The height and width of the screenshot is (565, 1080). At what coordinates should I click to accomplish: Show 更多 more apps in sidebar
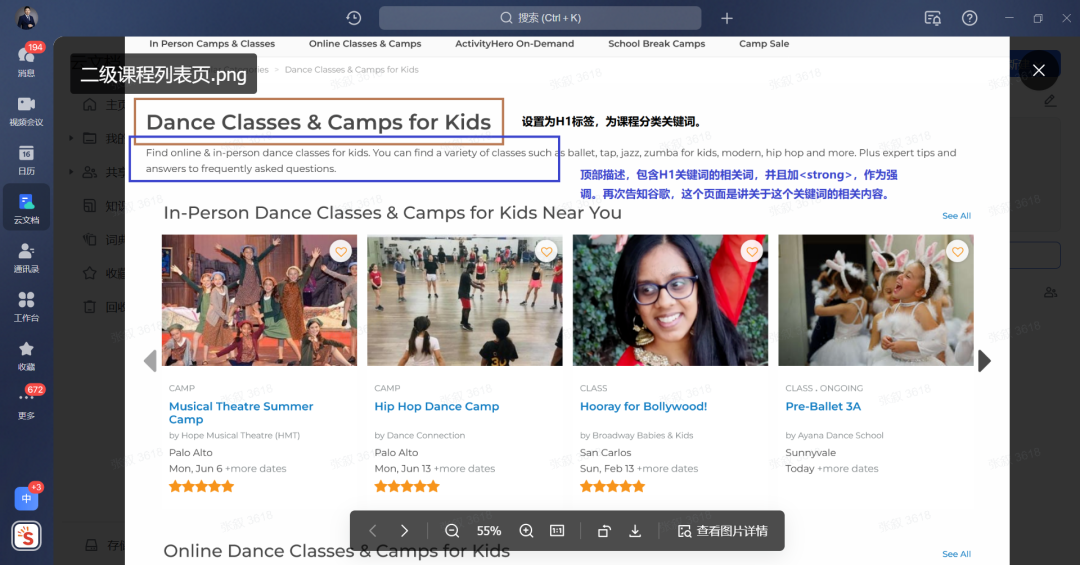26,403
